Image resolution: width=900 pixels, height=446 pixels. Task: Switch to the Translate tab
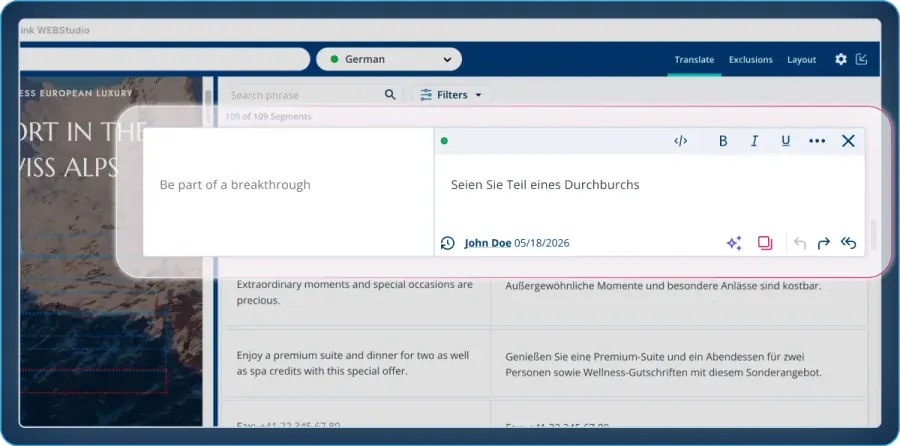coord(694,60)
